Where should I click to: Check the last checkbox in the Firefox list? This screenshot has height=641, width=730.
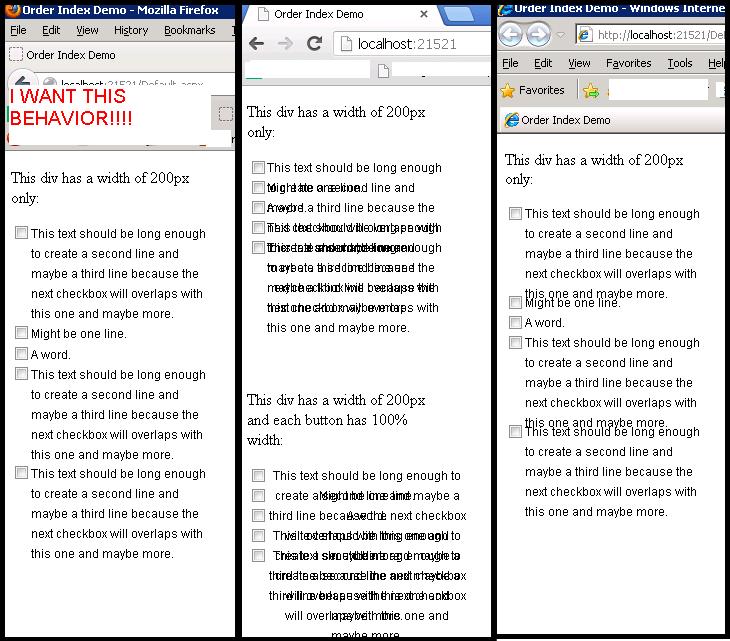pyautogui.click(x=21, y=473)
